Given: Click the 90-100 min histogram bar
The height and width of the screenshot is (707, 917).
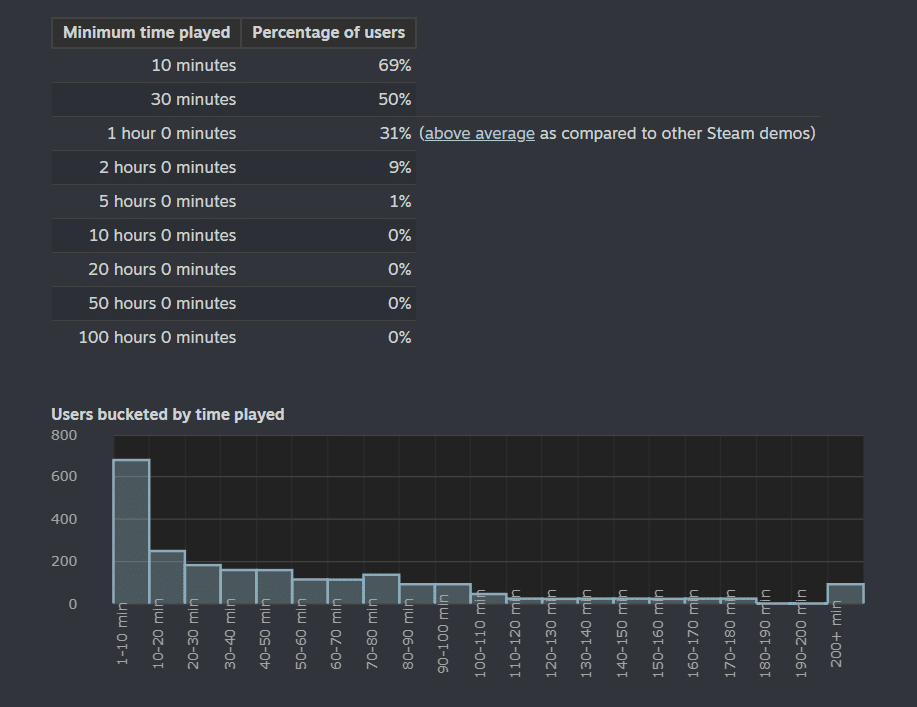Looking at the screenshot, I should pyautogui.click(x=453, y=594).
